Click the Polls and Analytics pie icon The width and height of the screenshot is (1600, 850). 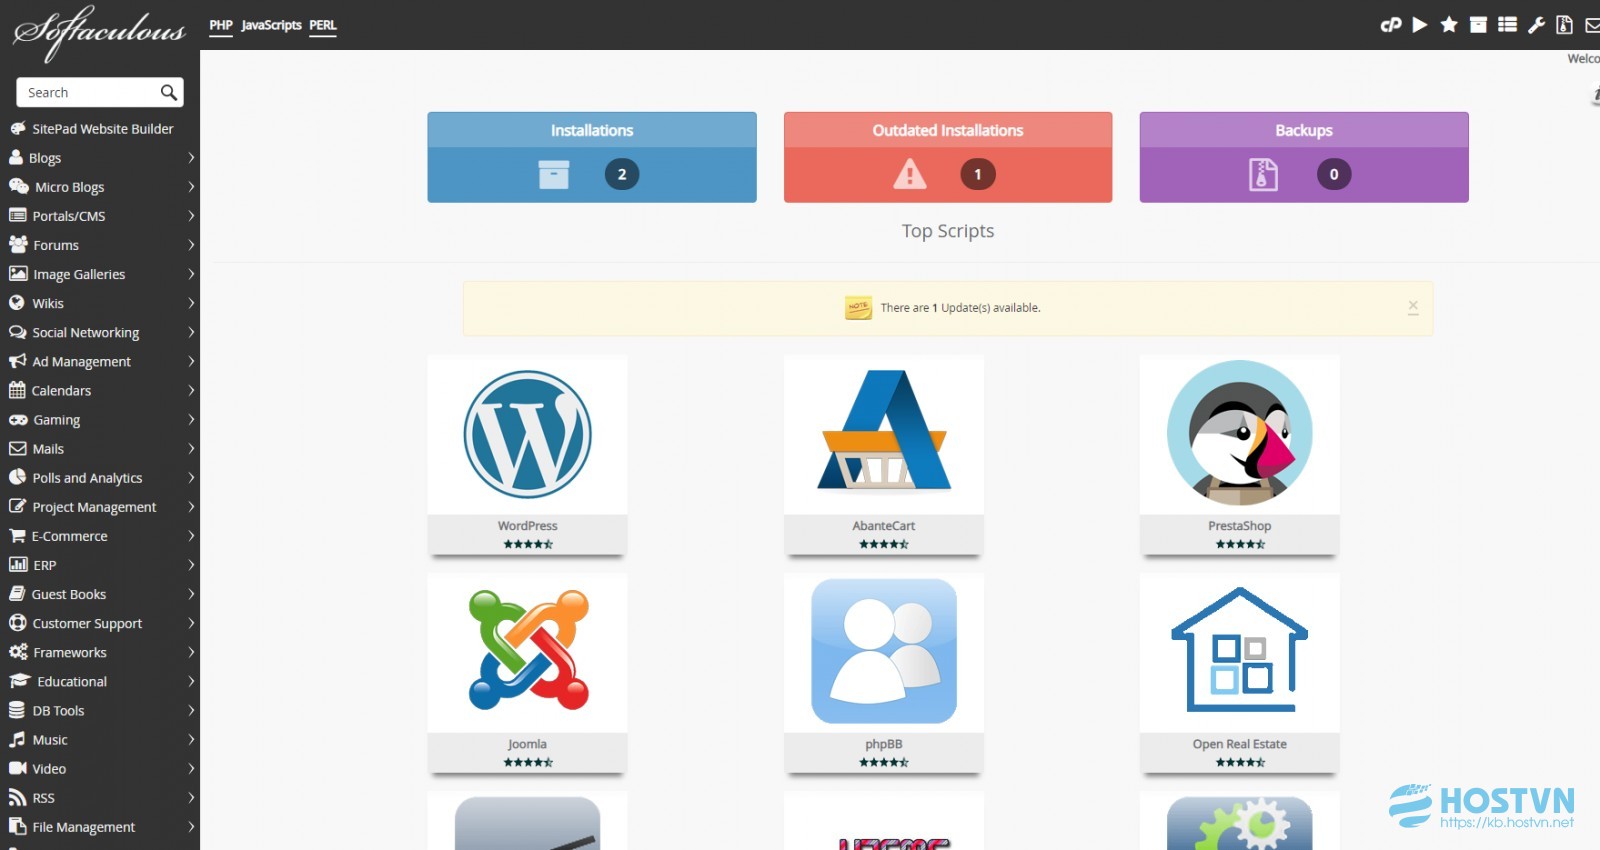[17, 478]
